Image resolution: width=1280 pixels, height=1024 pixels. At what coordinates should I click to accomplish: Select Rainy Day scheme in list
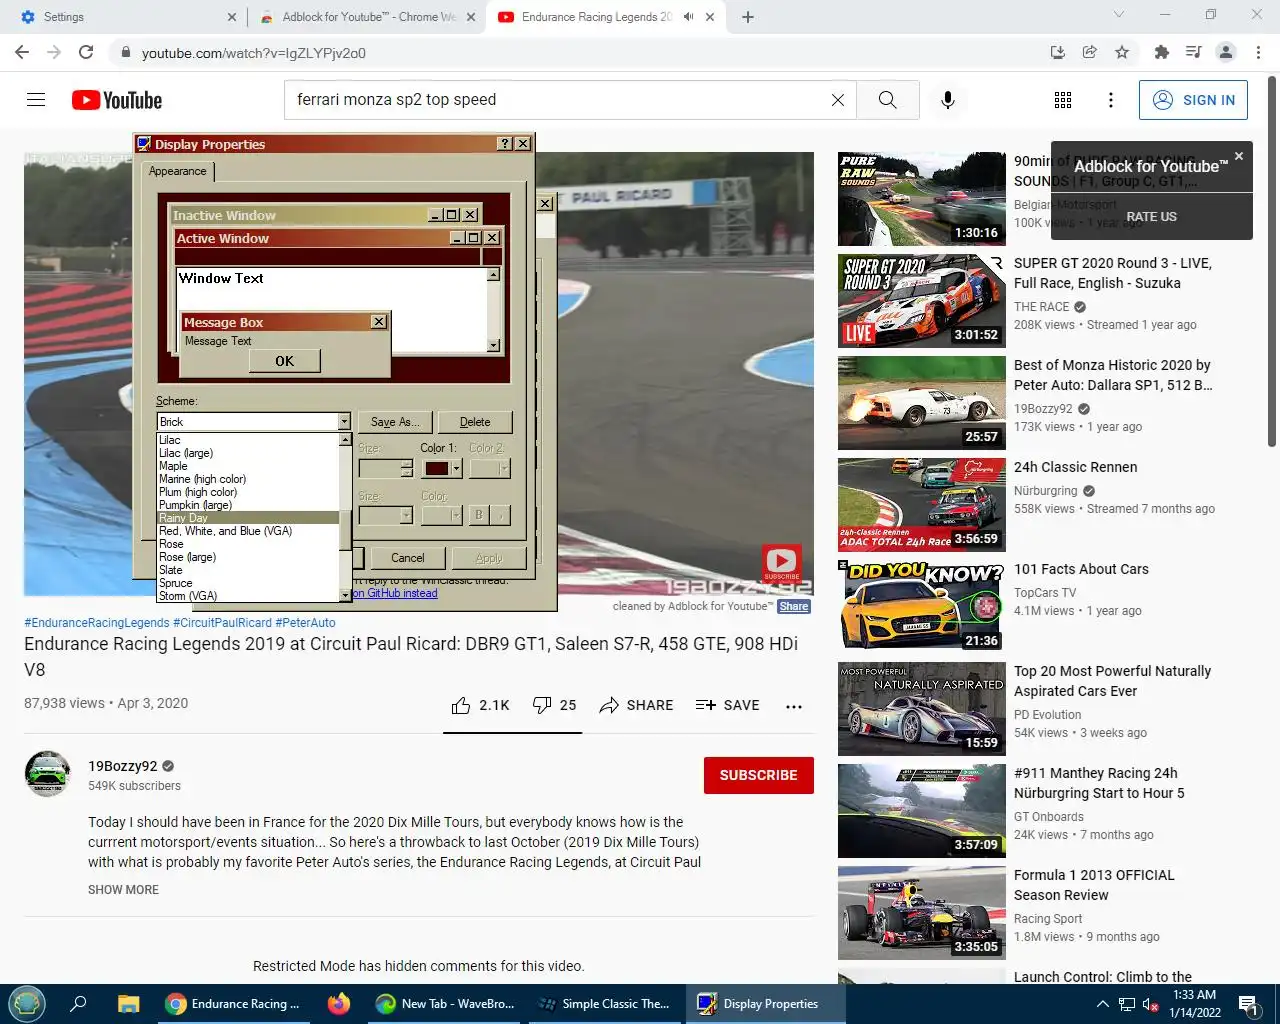point(248,518)
